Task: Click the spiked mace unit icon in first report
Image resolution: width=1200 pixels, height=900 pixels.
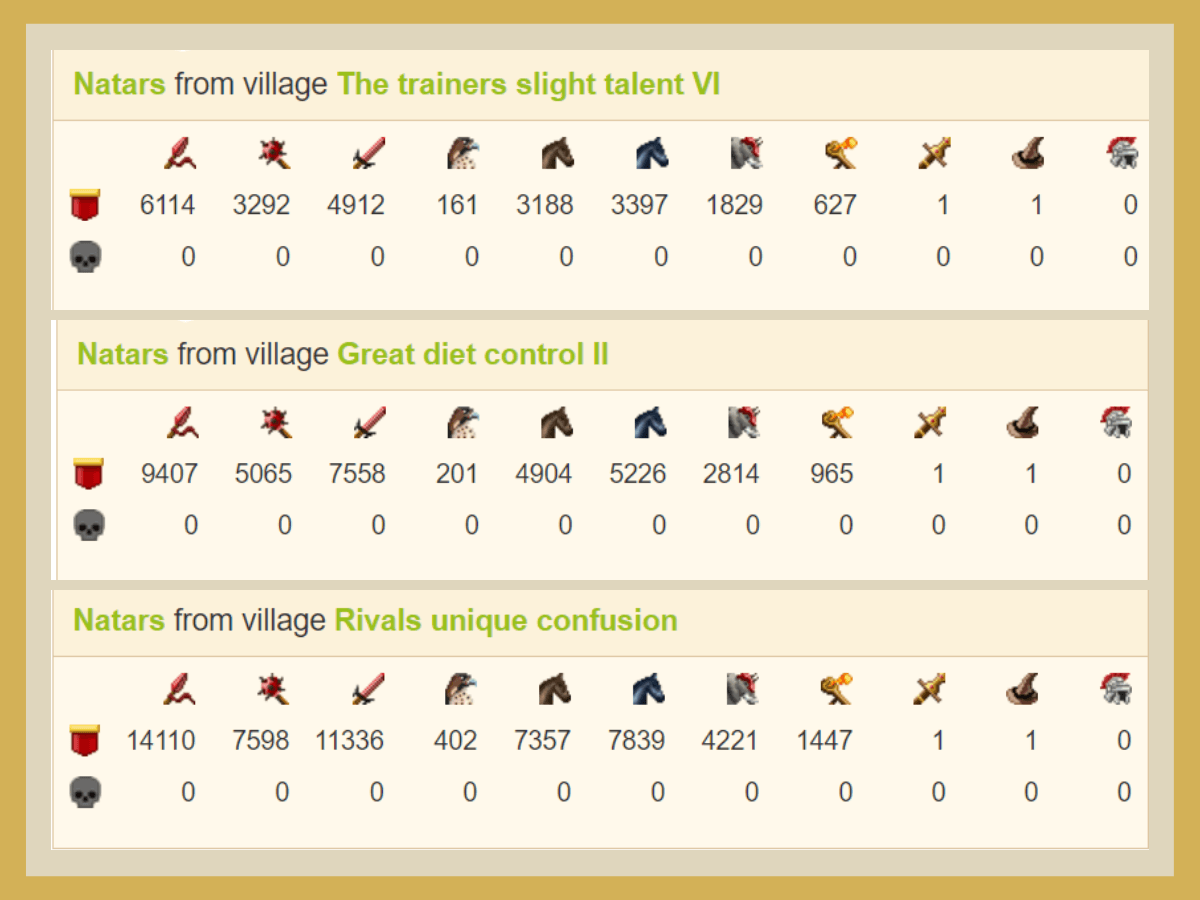Action: (x=274, y=154)
